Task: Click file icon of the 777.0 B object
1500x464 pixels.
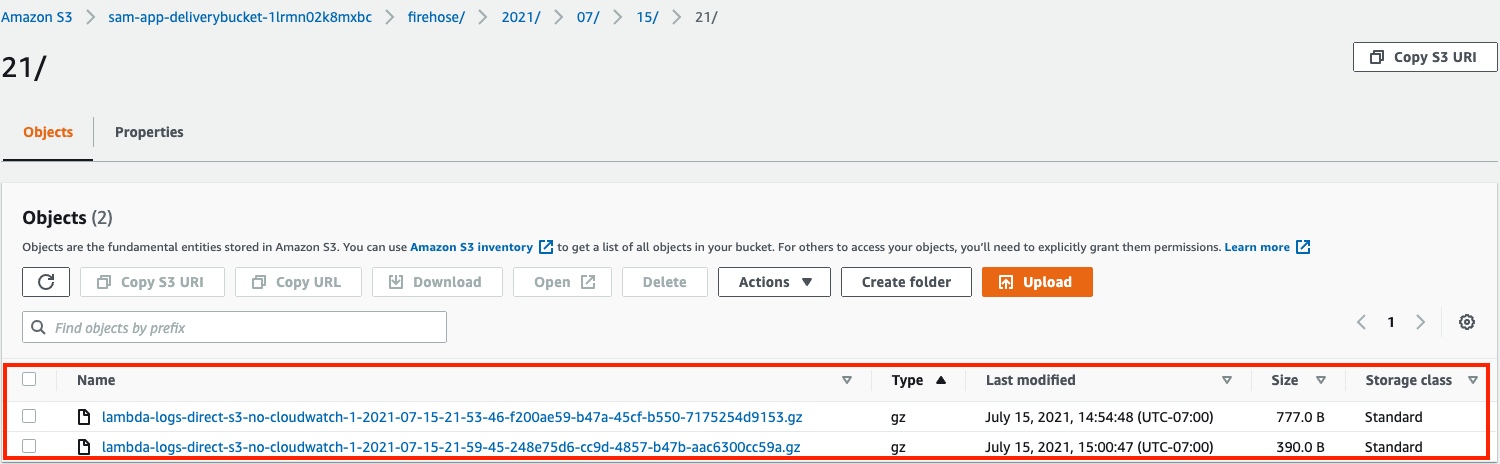Action: tap(85, 417)
